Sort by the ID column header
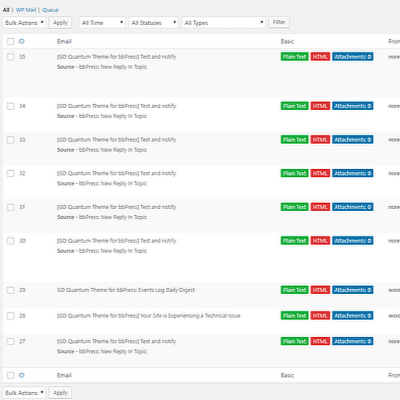Screen dimensions: 400x400 [21, 41]
